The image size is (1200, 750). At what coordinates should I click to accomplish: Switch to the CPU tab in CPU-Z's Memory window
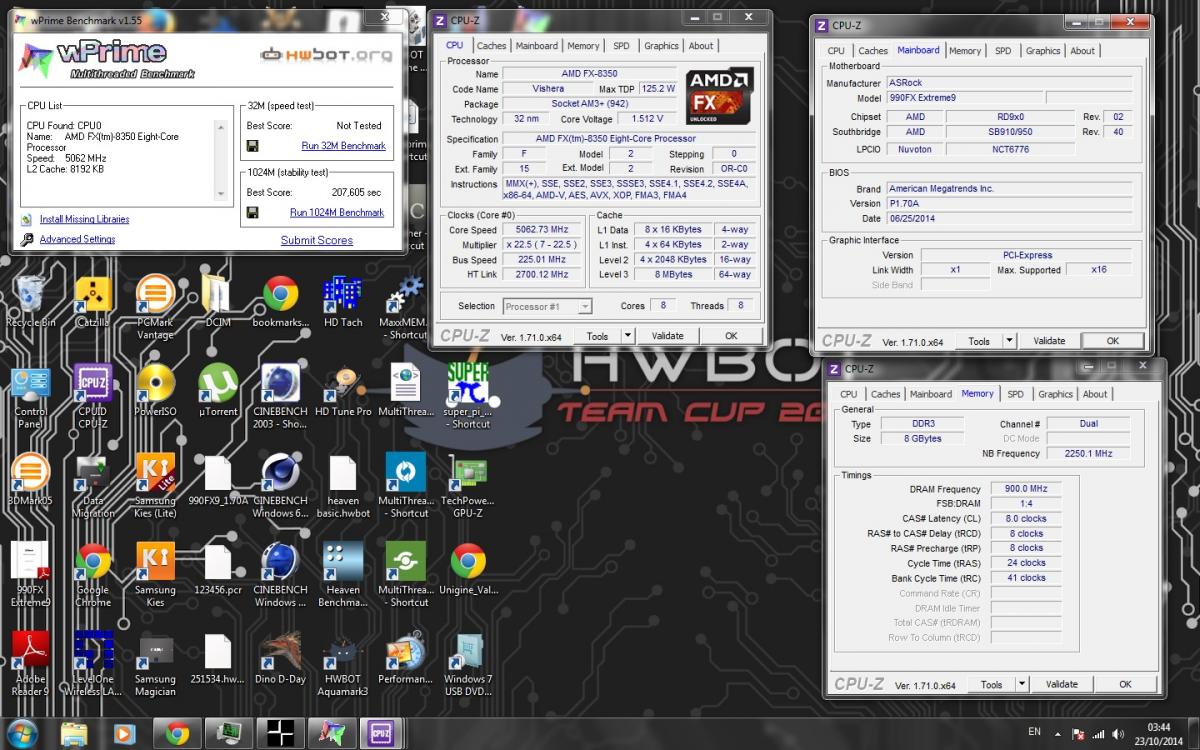click(848, 394)
